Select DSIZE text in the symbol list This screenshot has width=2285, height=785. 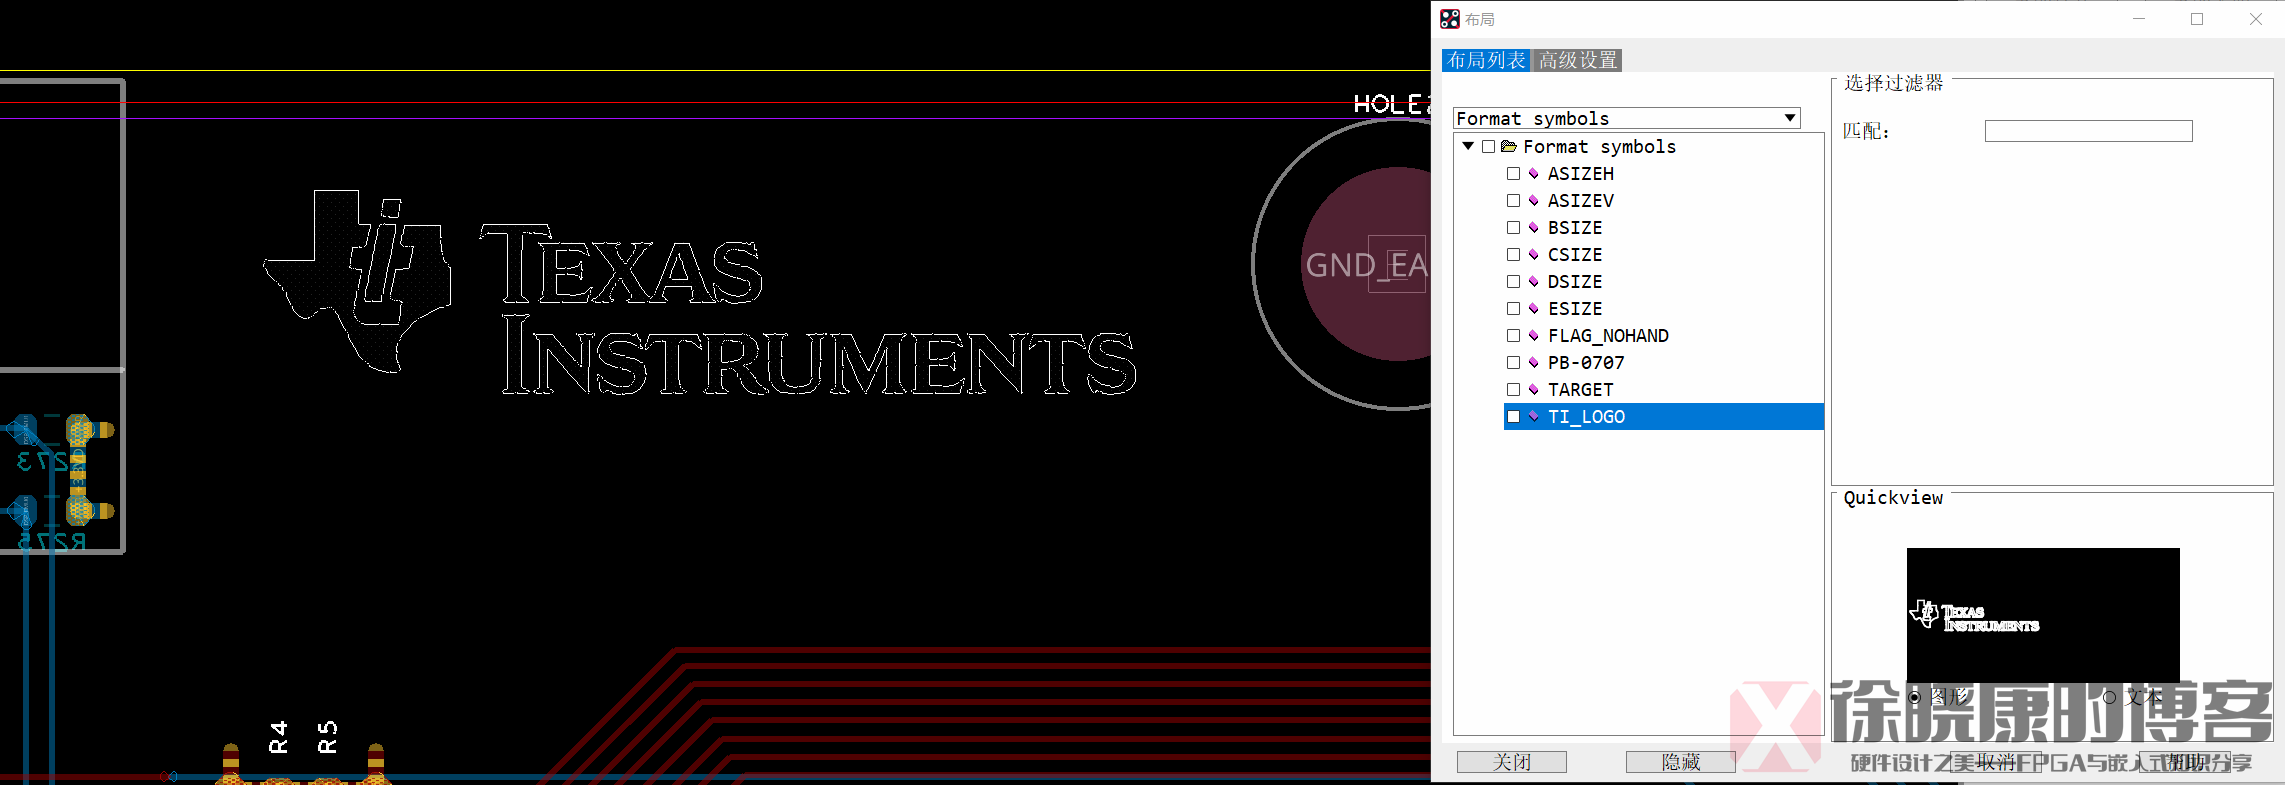[x=1575, y=282]
